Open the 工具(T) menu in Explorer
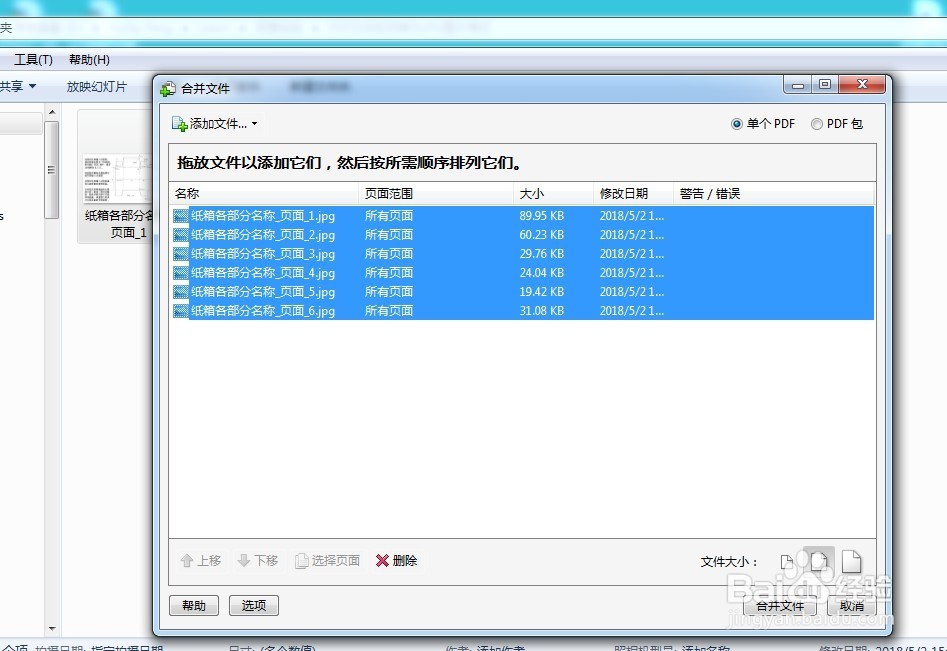 (x=33, y=60)
